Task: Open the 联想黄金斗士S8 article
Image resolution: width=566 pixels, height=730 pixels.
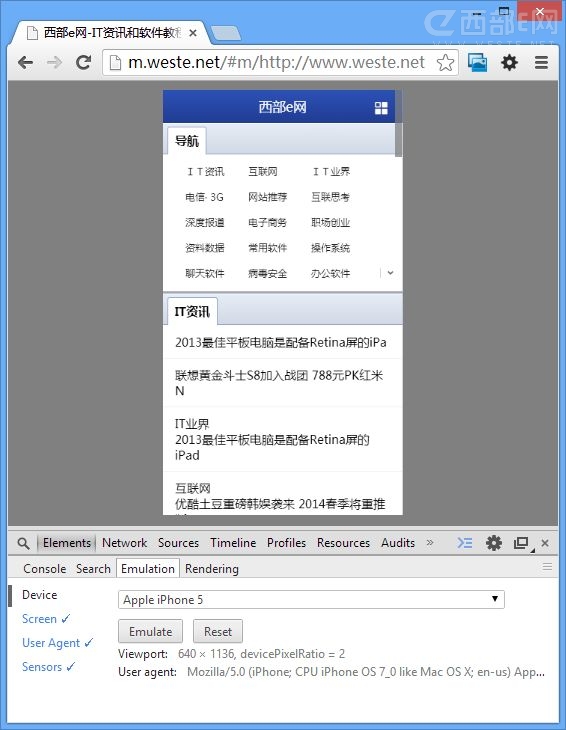Action: pyautogui.click(x=279, y=383)
